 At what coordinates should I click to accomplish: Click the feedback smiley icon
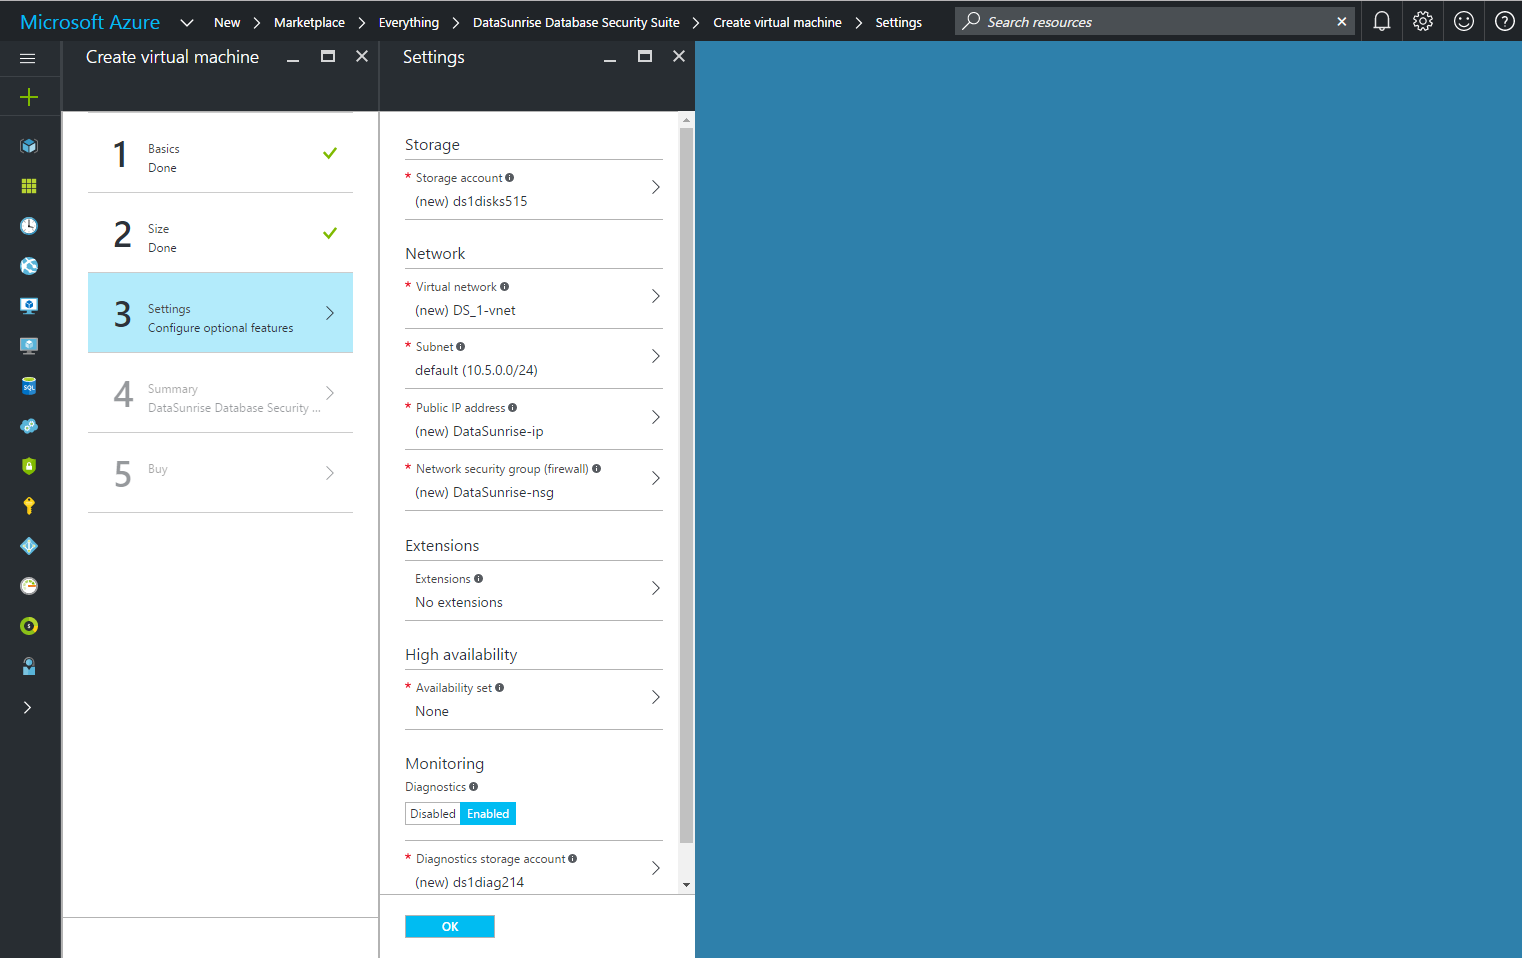[1464, 21]
